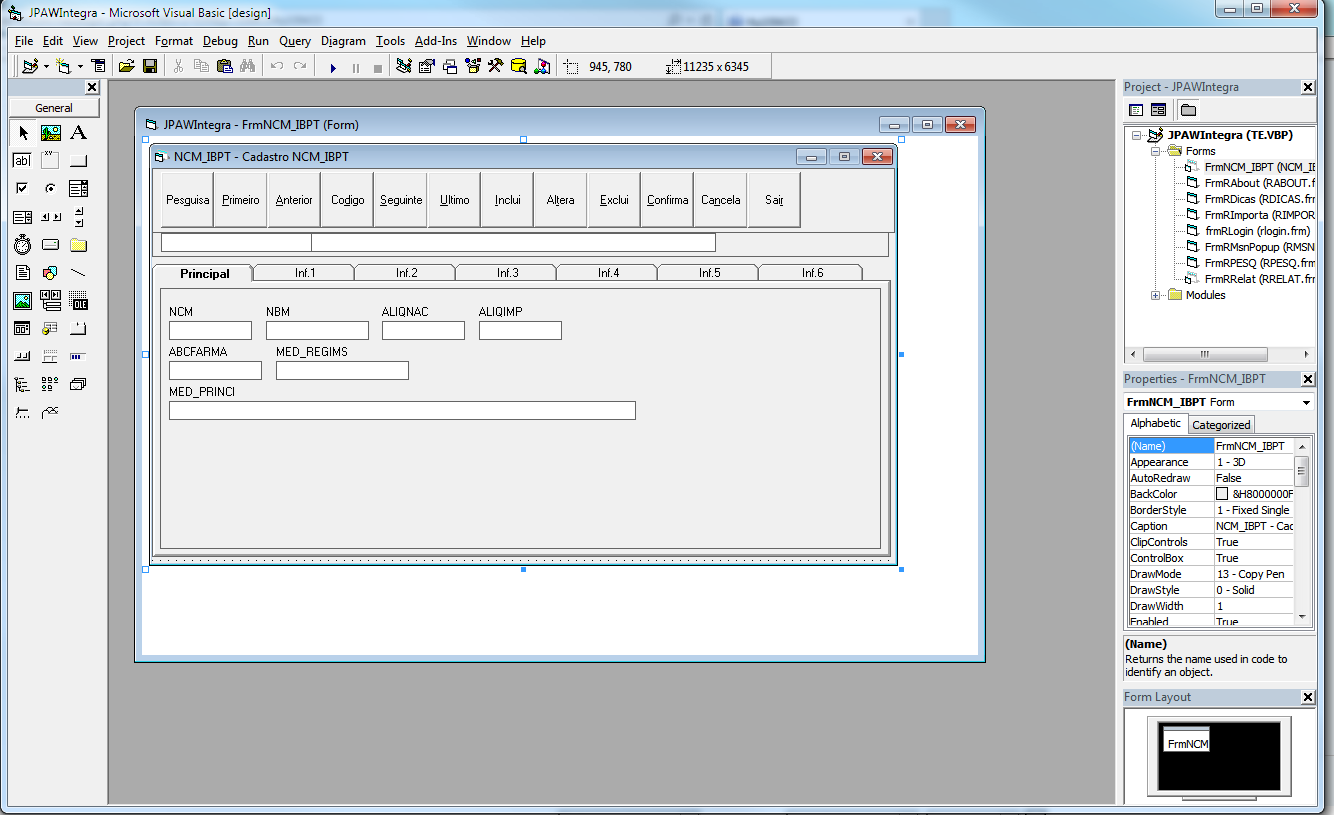Viewport: 1334px width, 815px height.
Task: Click the Start (run) toolbar button
Action: point(333,67)
